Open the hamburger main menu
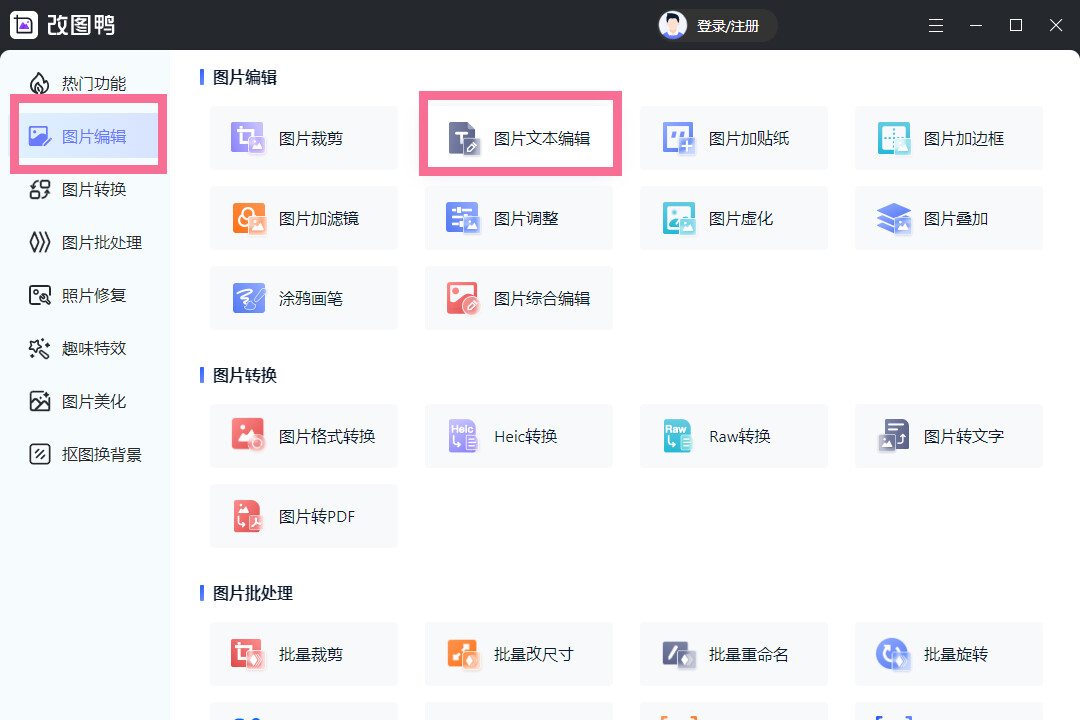This screenshot has height=720, width=1080. click(x=935, y=25)
